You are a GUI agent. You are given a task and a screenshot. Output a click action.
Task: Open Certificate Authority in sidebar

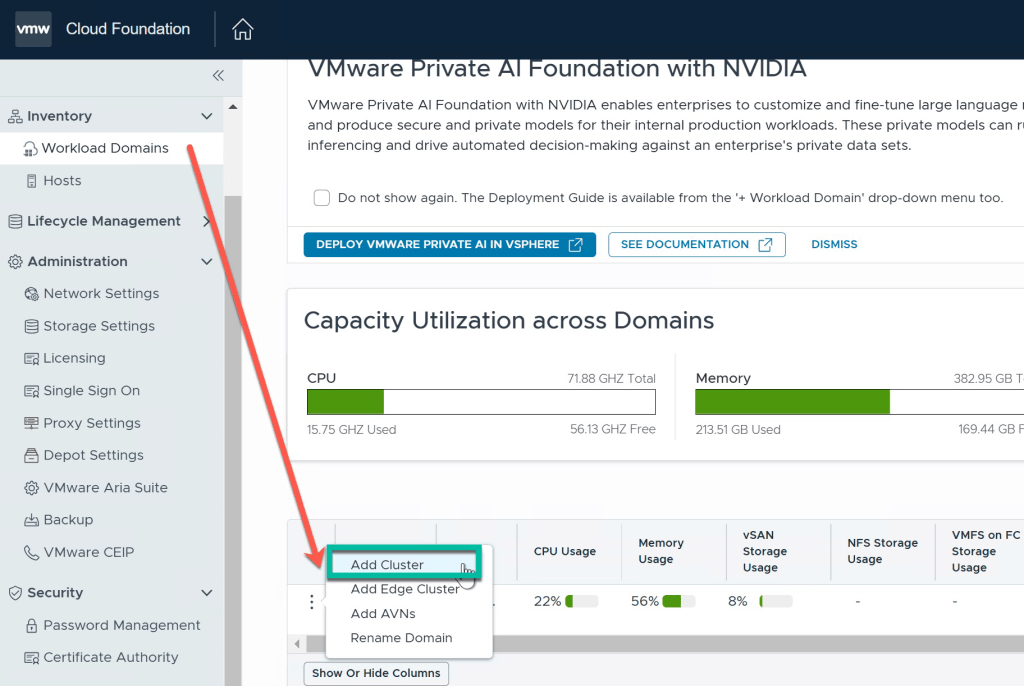pyautogui.click(x=110, y=657)
